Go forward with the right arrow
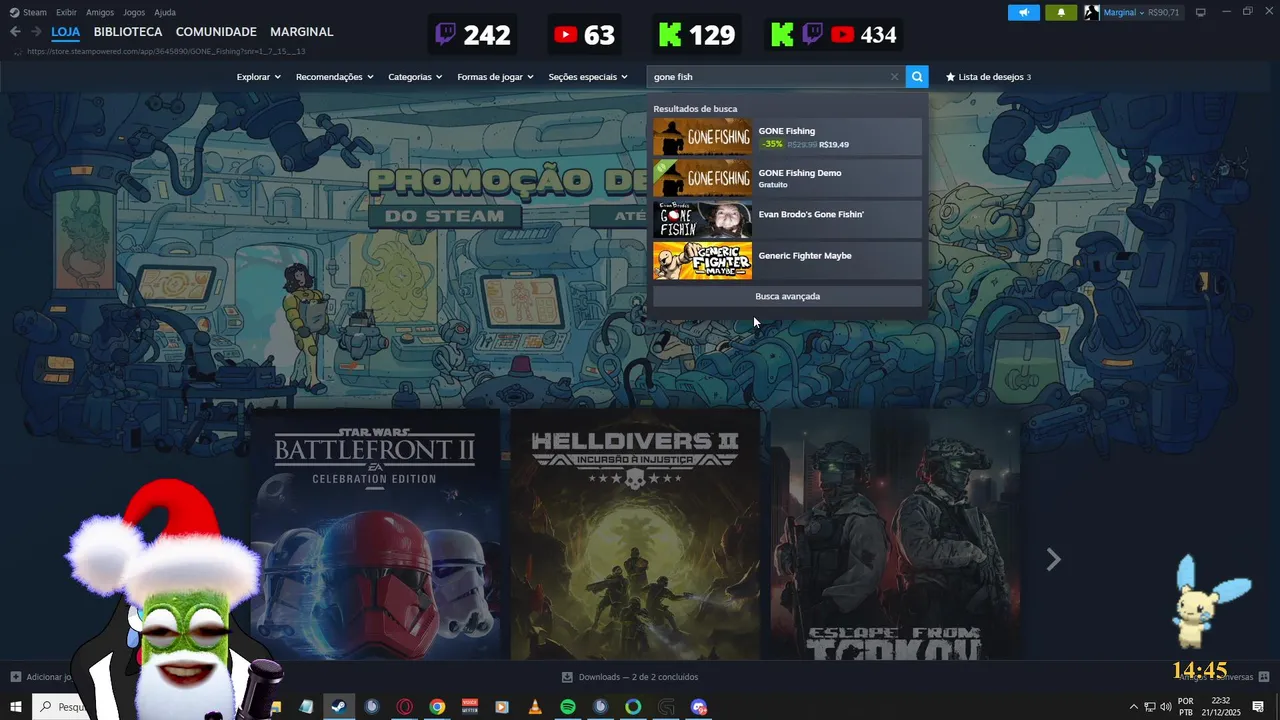The height and width of the screenshot is (720, 1280). [36, 32]
